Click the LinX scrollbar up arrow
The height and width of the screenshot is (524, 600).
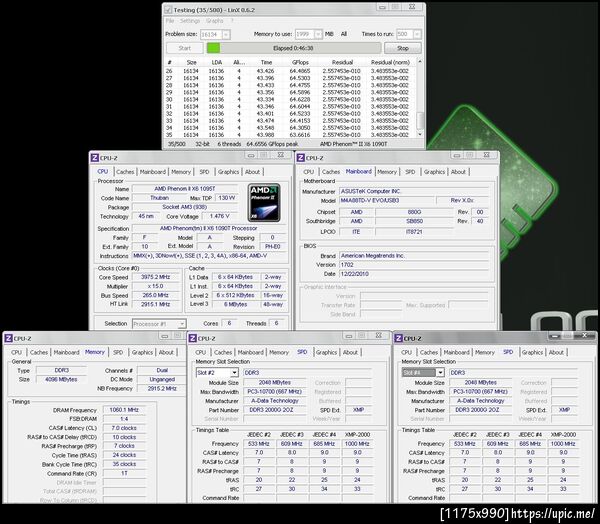point(420,62)
